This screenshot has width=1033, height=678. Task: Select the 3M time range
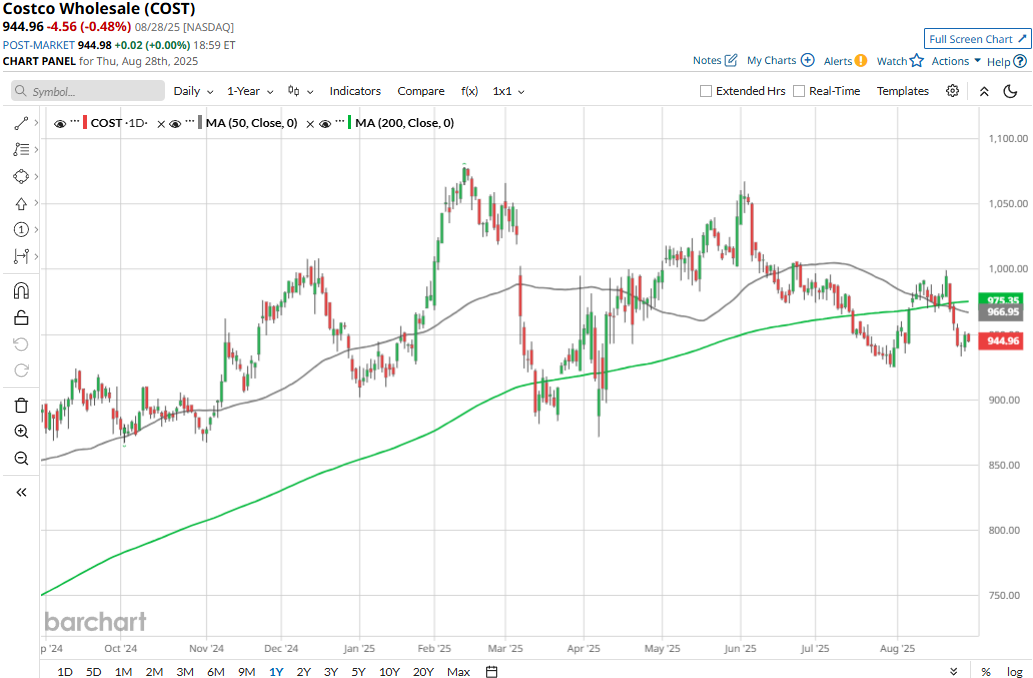(184, 671)
